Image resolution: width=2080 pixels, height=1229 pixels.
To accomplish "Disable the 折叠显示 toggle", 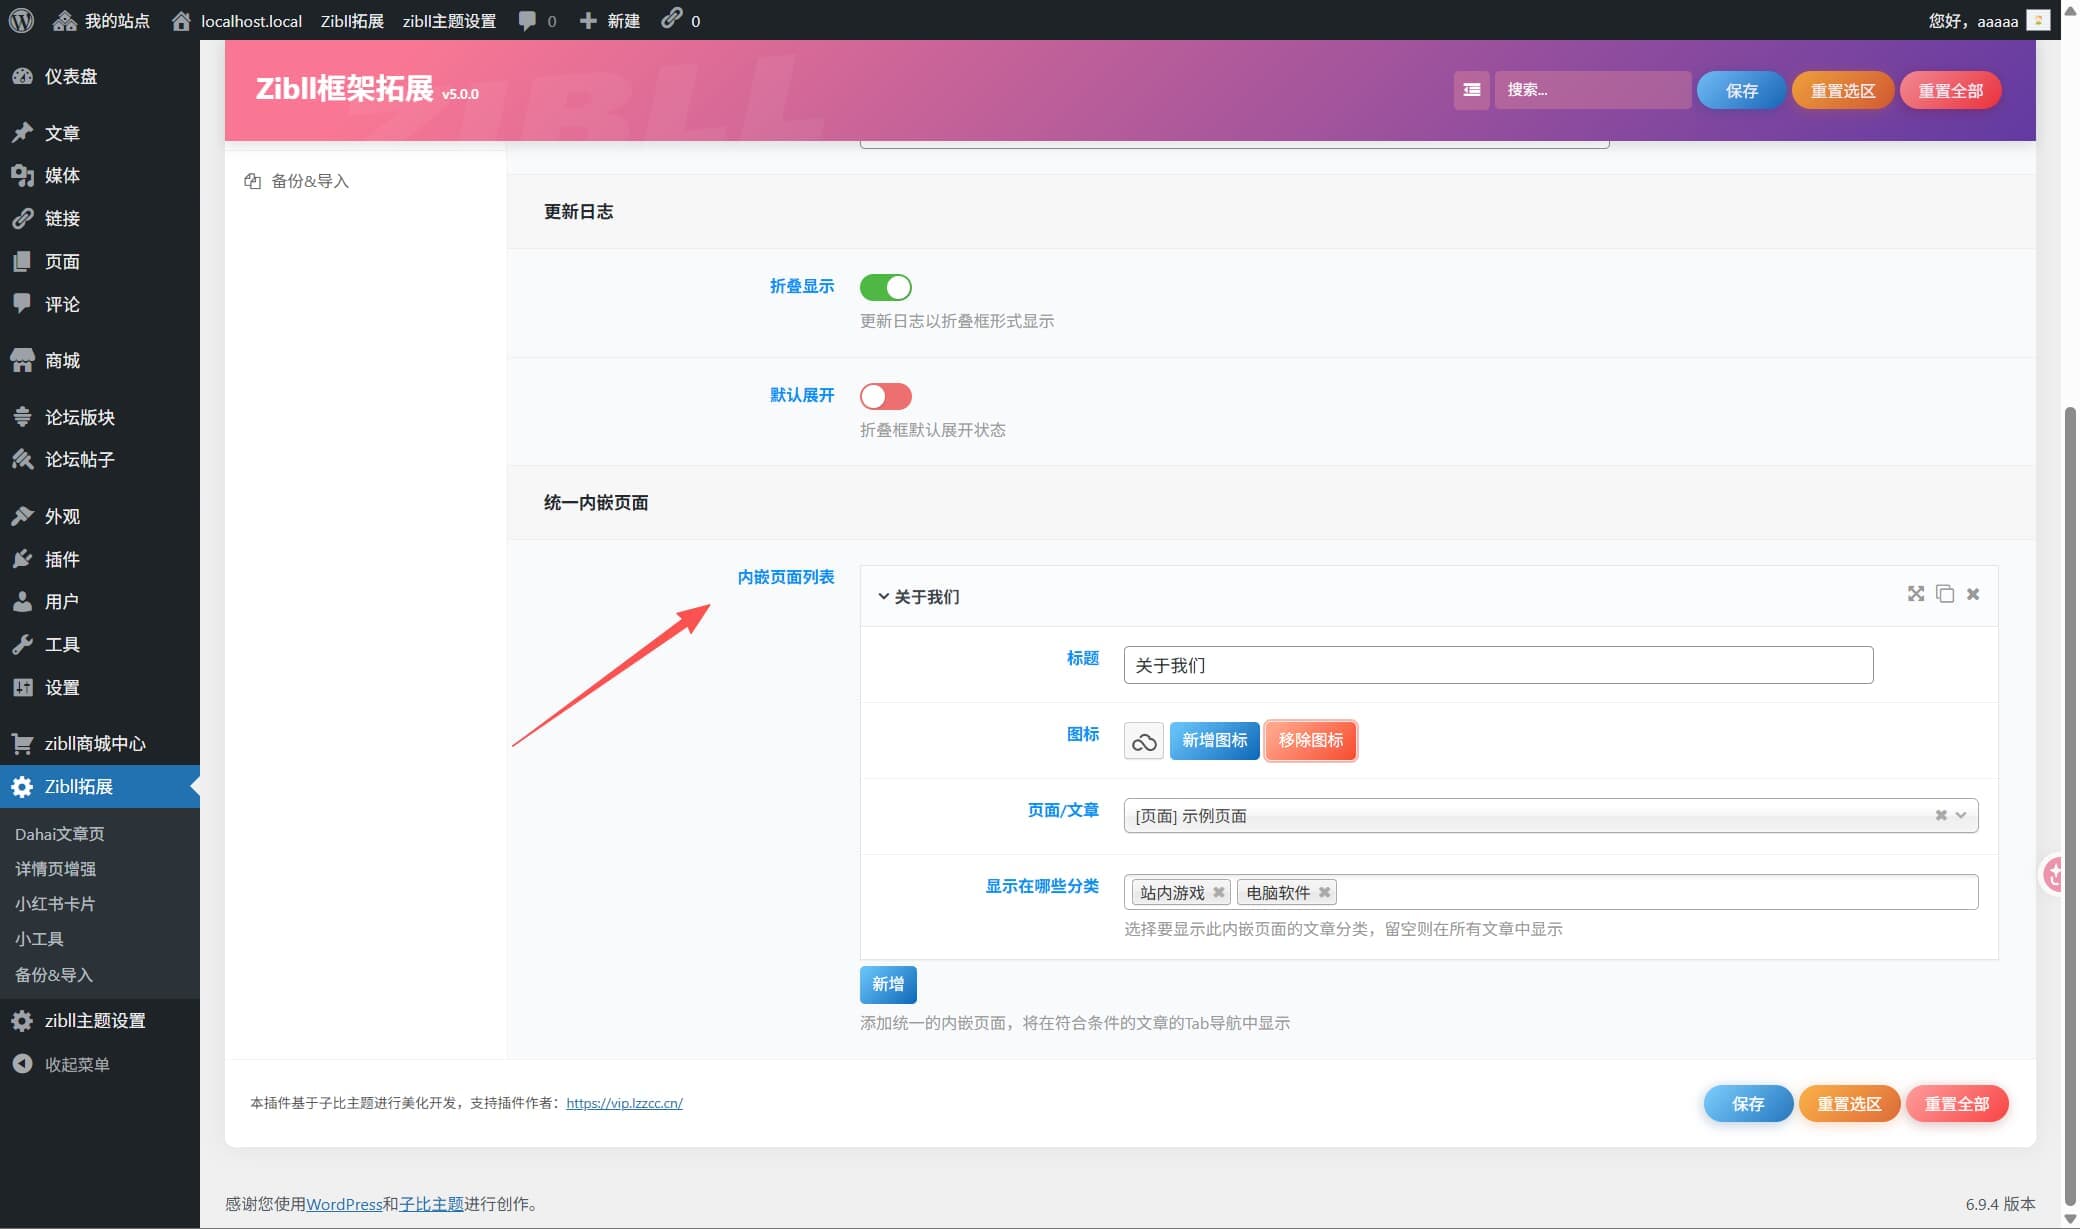I will [885, 287].
